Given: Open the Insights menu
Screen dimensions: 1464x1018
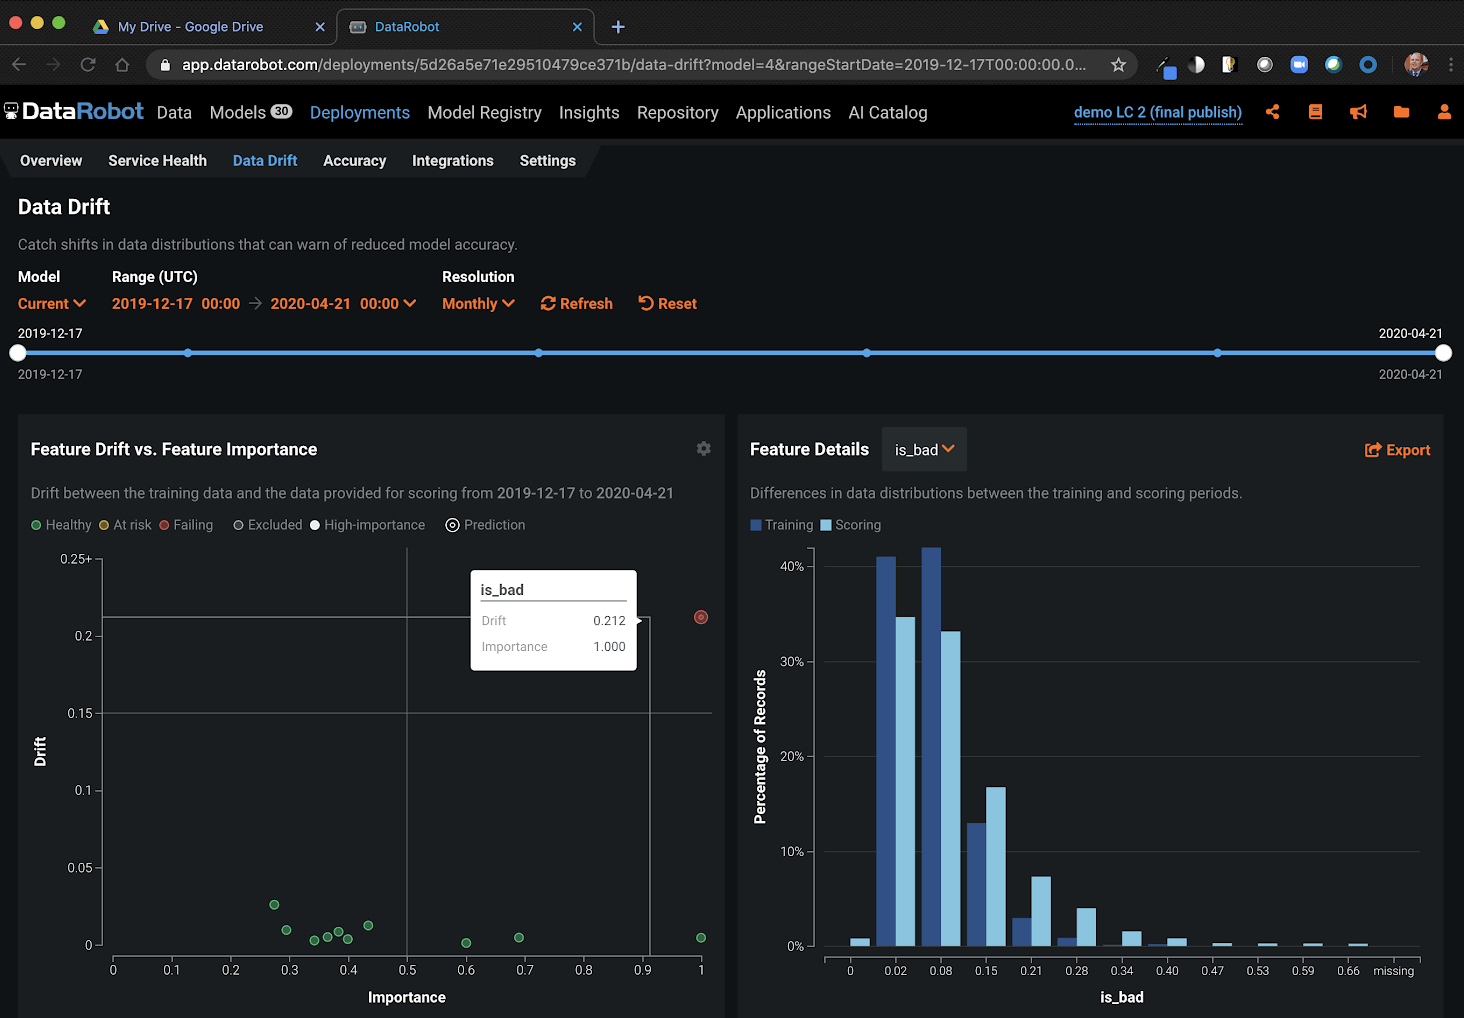Looking at the screenshot, I should pyautogui.click(x=589, y=113).
